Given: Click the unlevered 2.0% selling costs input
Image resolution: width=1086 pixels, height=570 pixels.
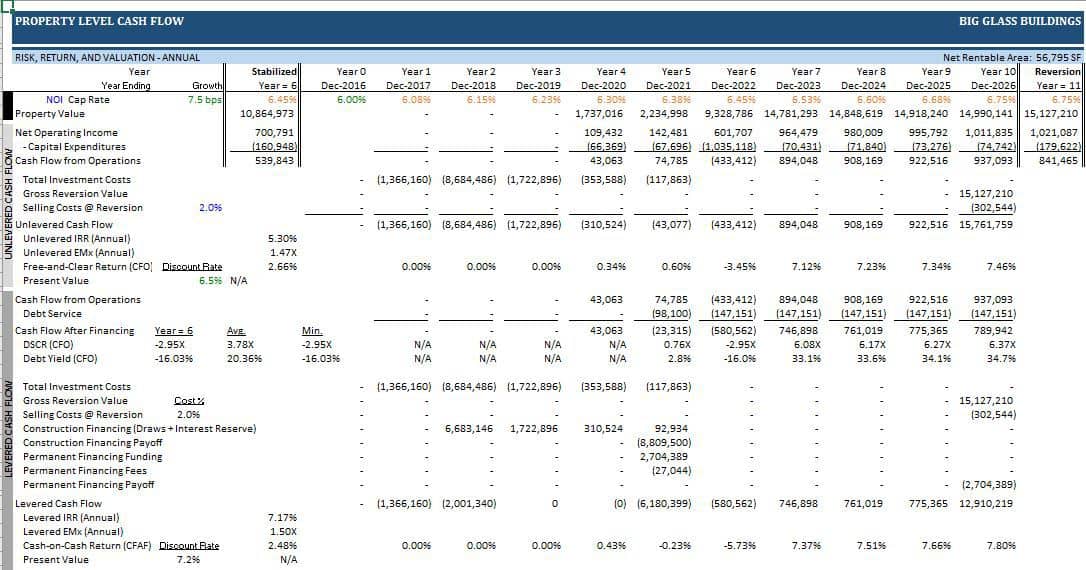Looking at the screenshot, I should 210,208.
